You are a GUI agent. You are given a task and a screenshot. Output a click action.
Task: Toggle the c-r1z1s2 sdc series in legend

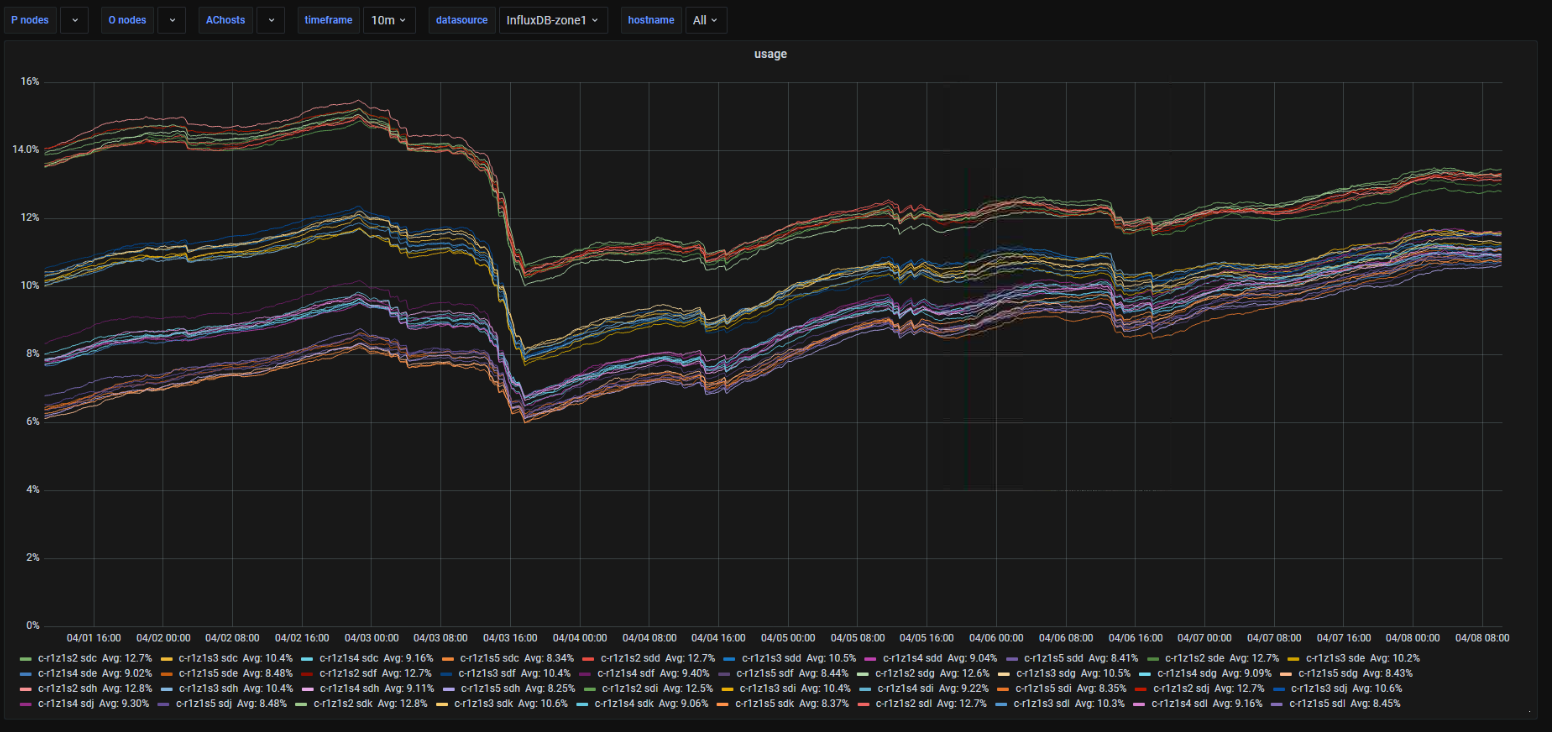pyautogui.click(x=67, y=658)
